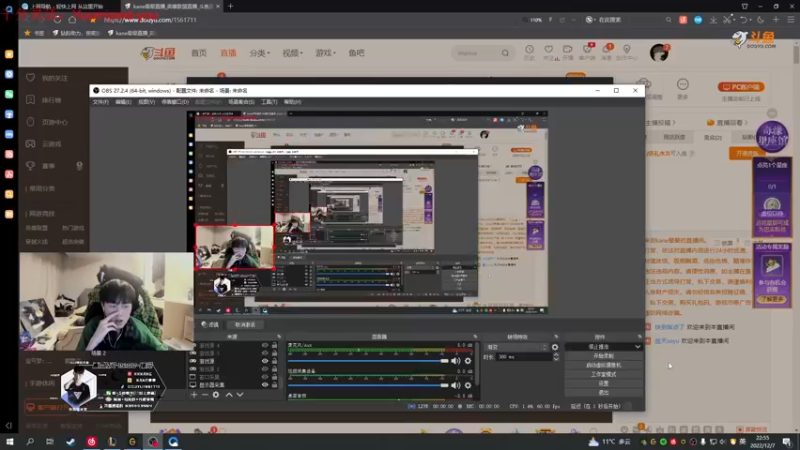Toggle eye icon of first source row
Image resolution: width=800 pixels, height=450 pixels.
(x=265, y=345)
